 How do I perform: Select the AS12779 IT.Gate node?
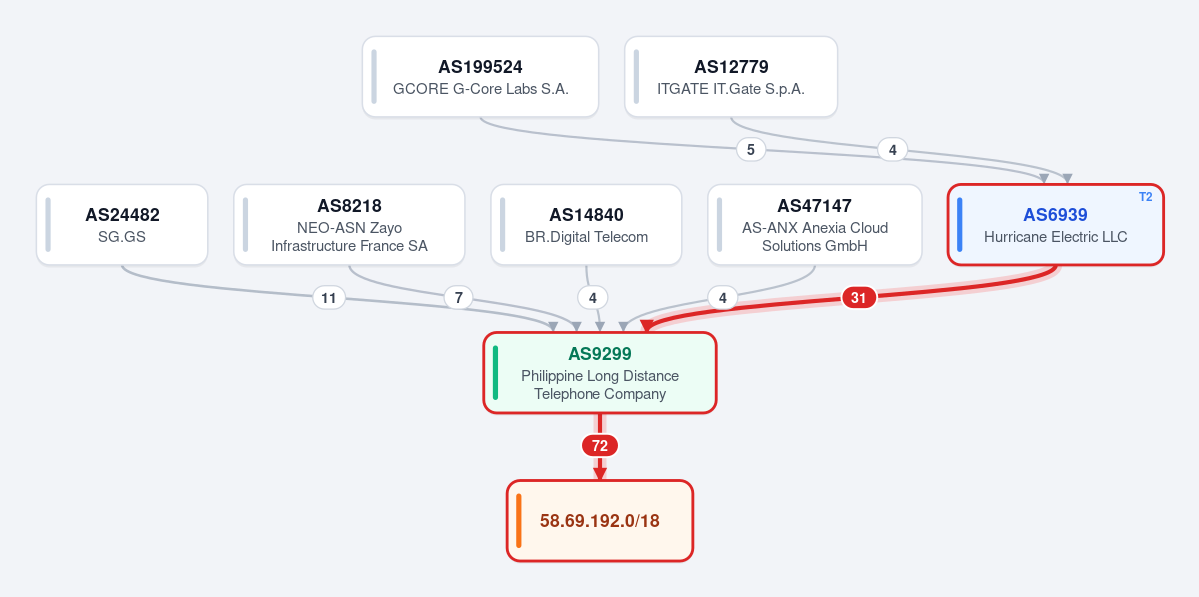pos(731,76)
